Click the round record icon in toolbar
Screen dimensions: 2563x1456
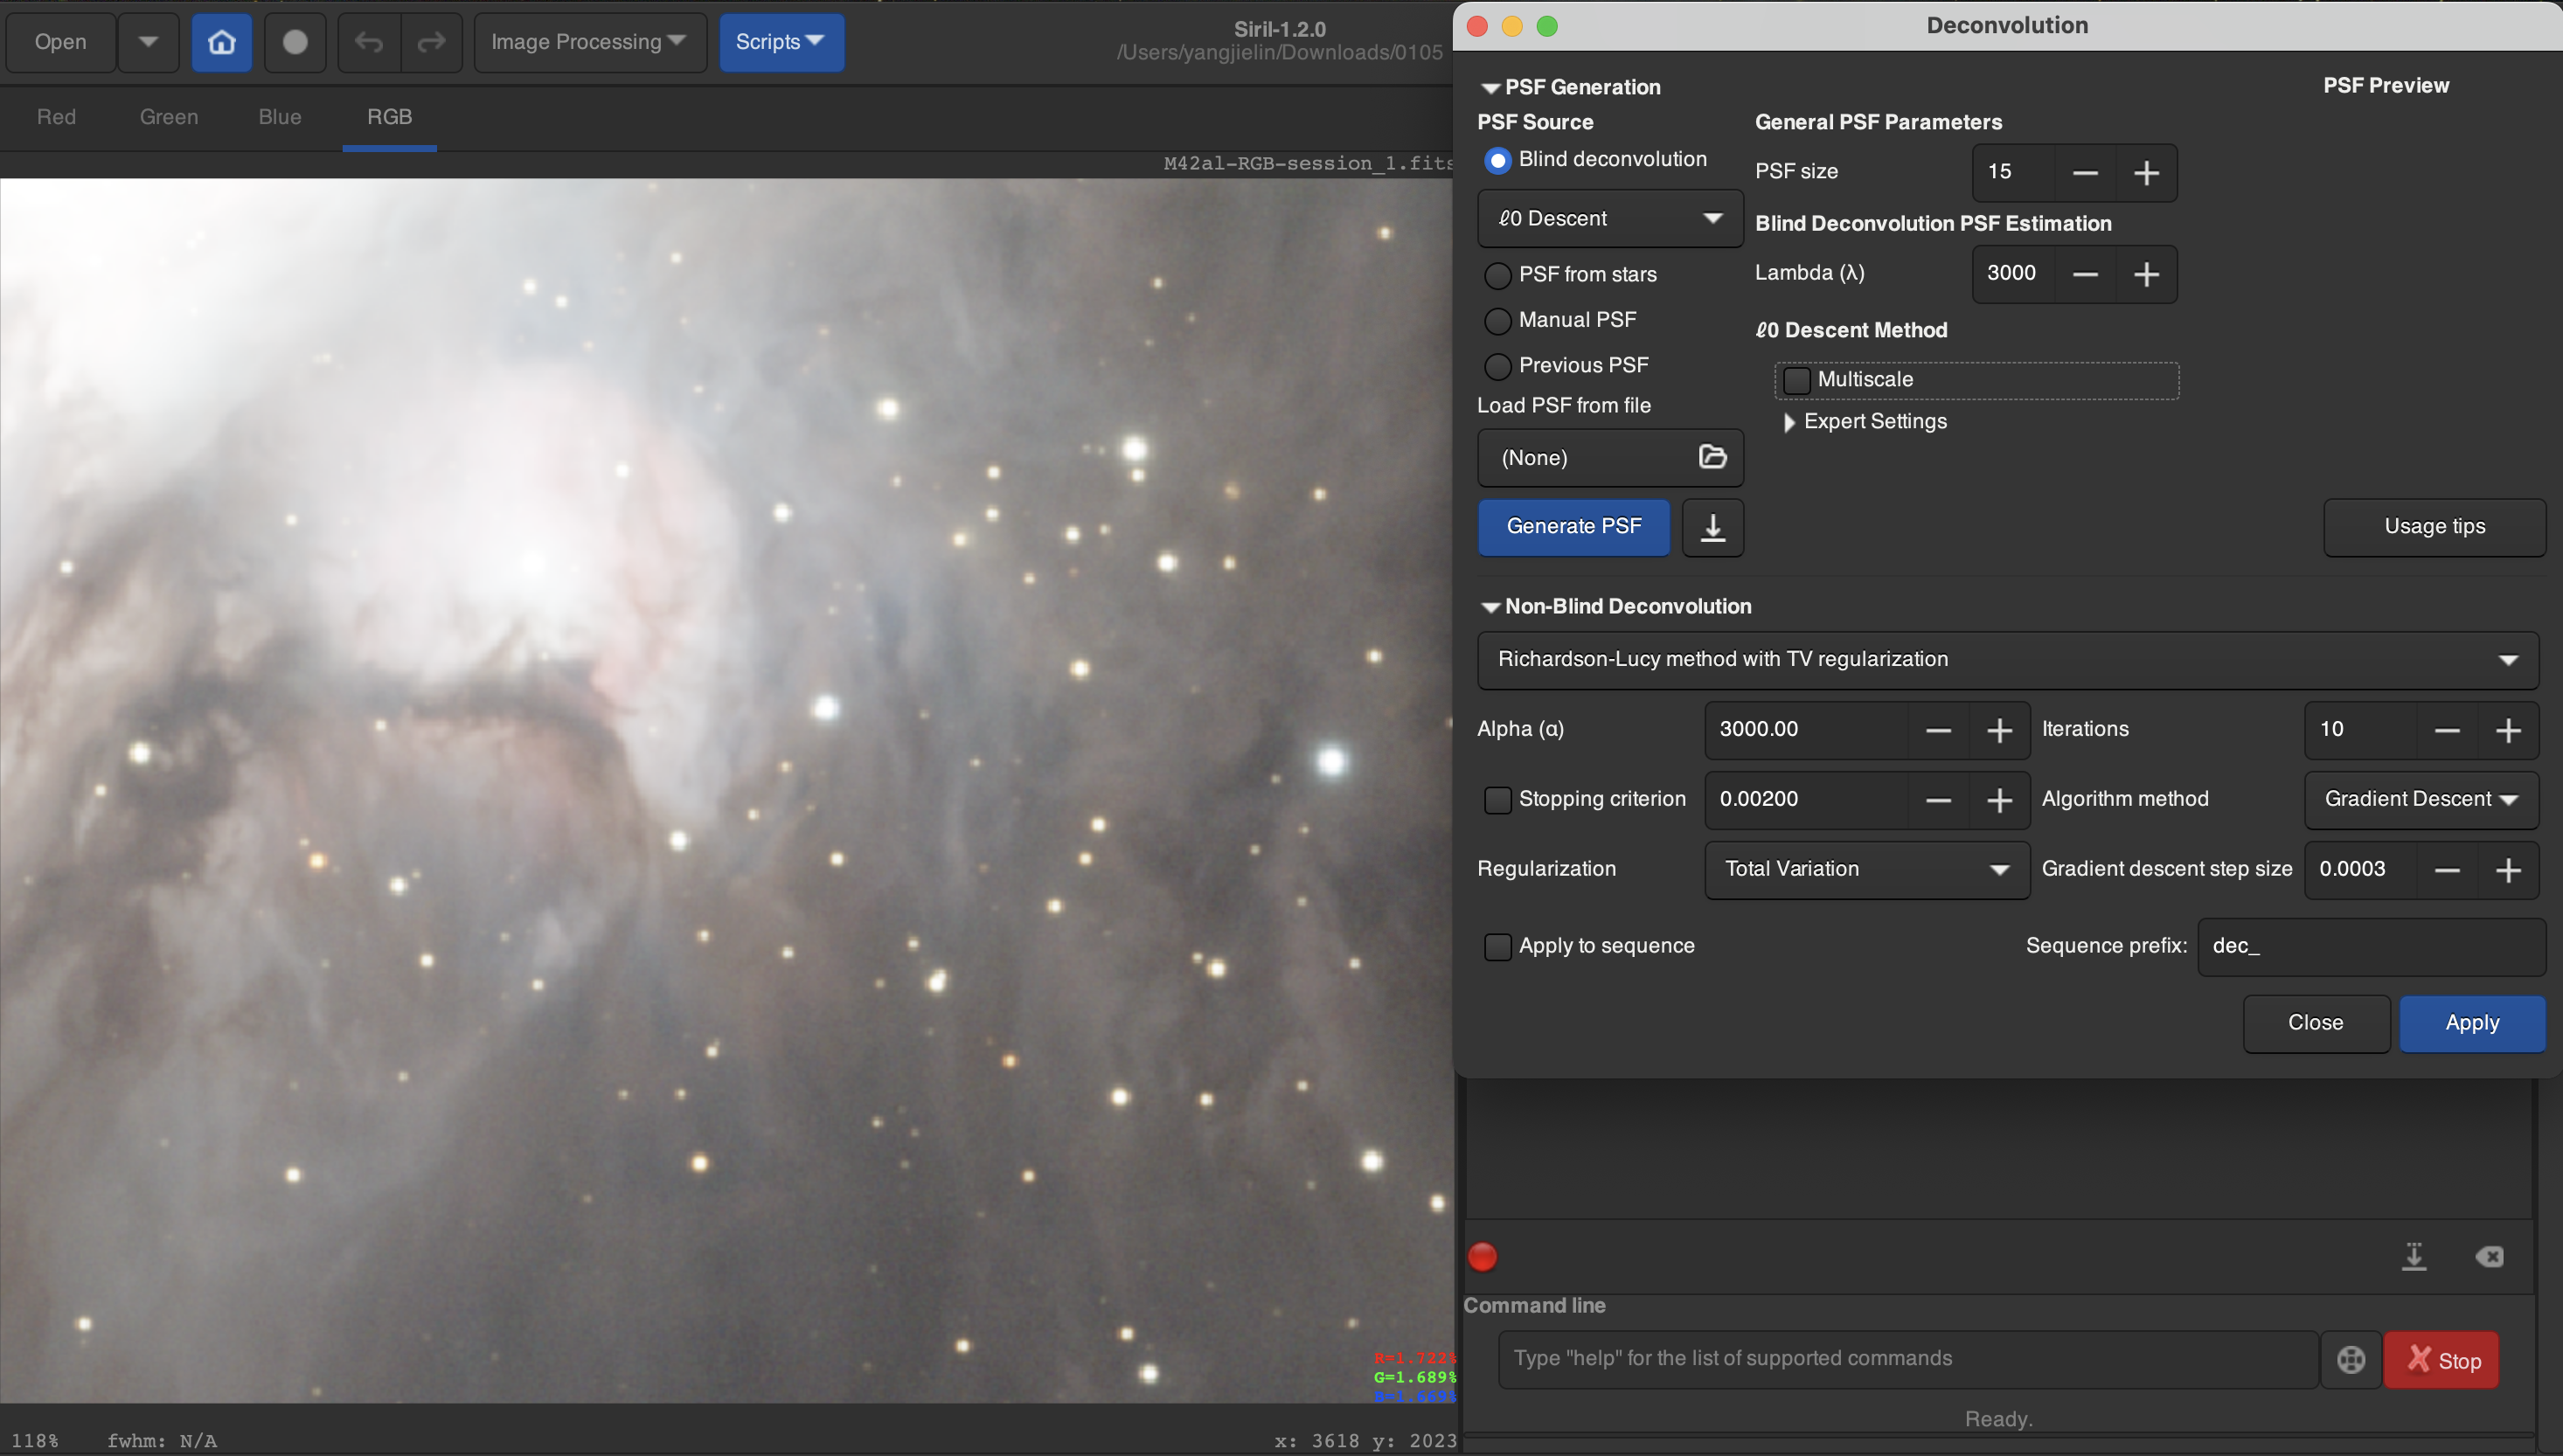295,42
